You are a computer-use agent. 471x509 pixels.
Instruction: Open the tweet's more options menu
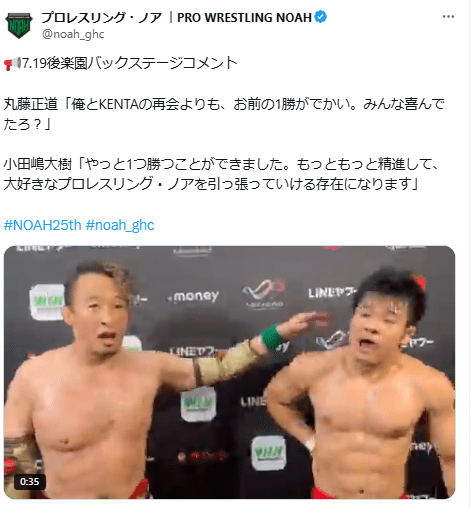tap(448, 17)
